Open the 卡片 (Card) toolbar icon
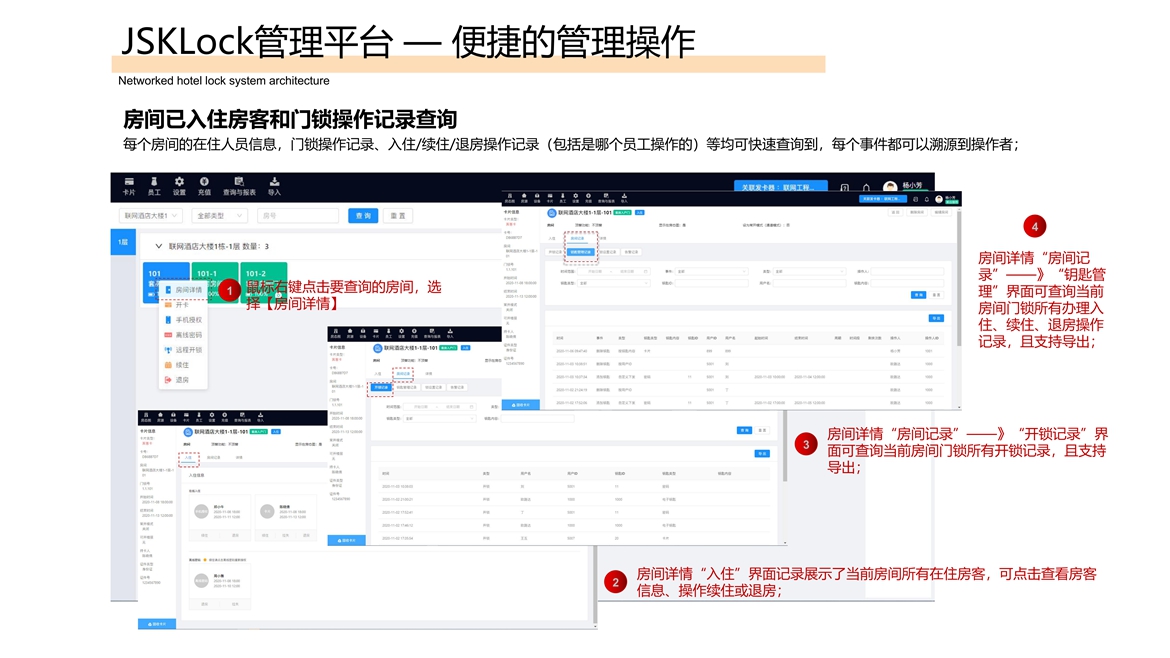Image resolution: width=1170 pixels, height=658 pixels. (x=129, y=186)
